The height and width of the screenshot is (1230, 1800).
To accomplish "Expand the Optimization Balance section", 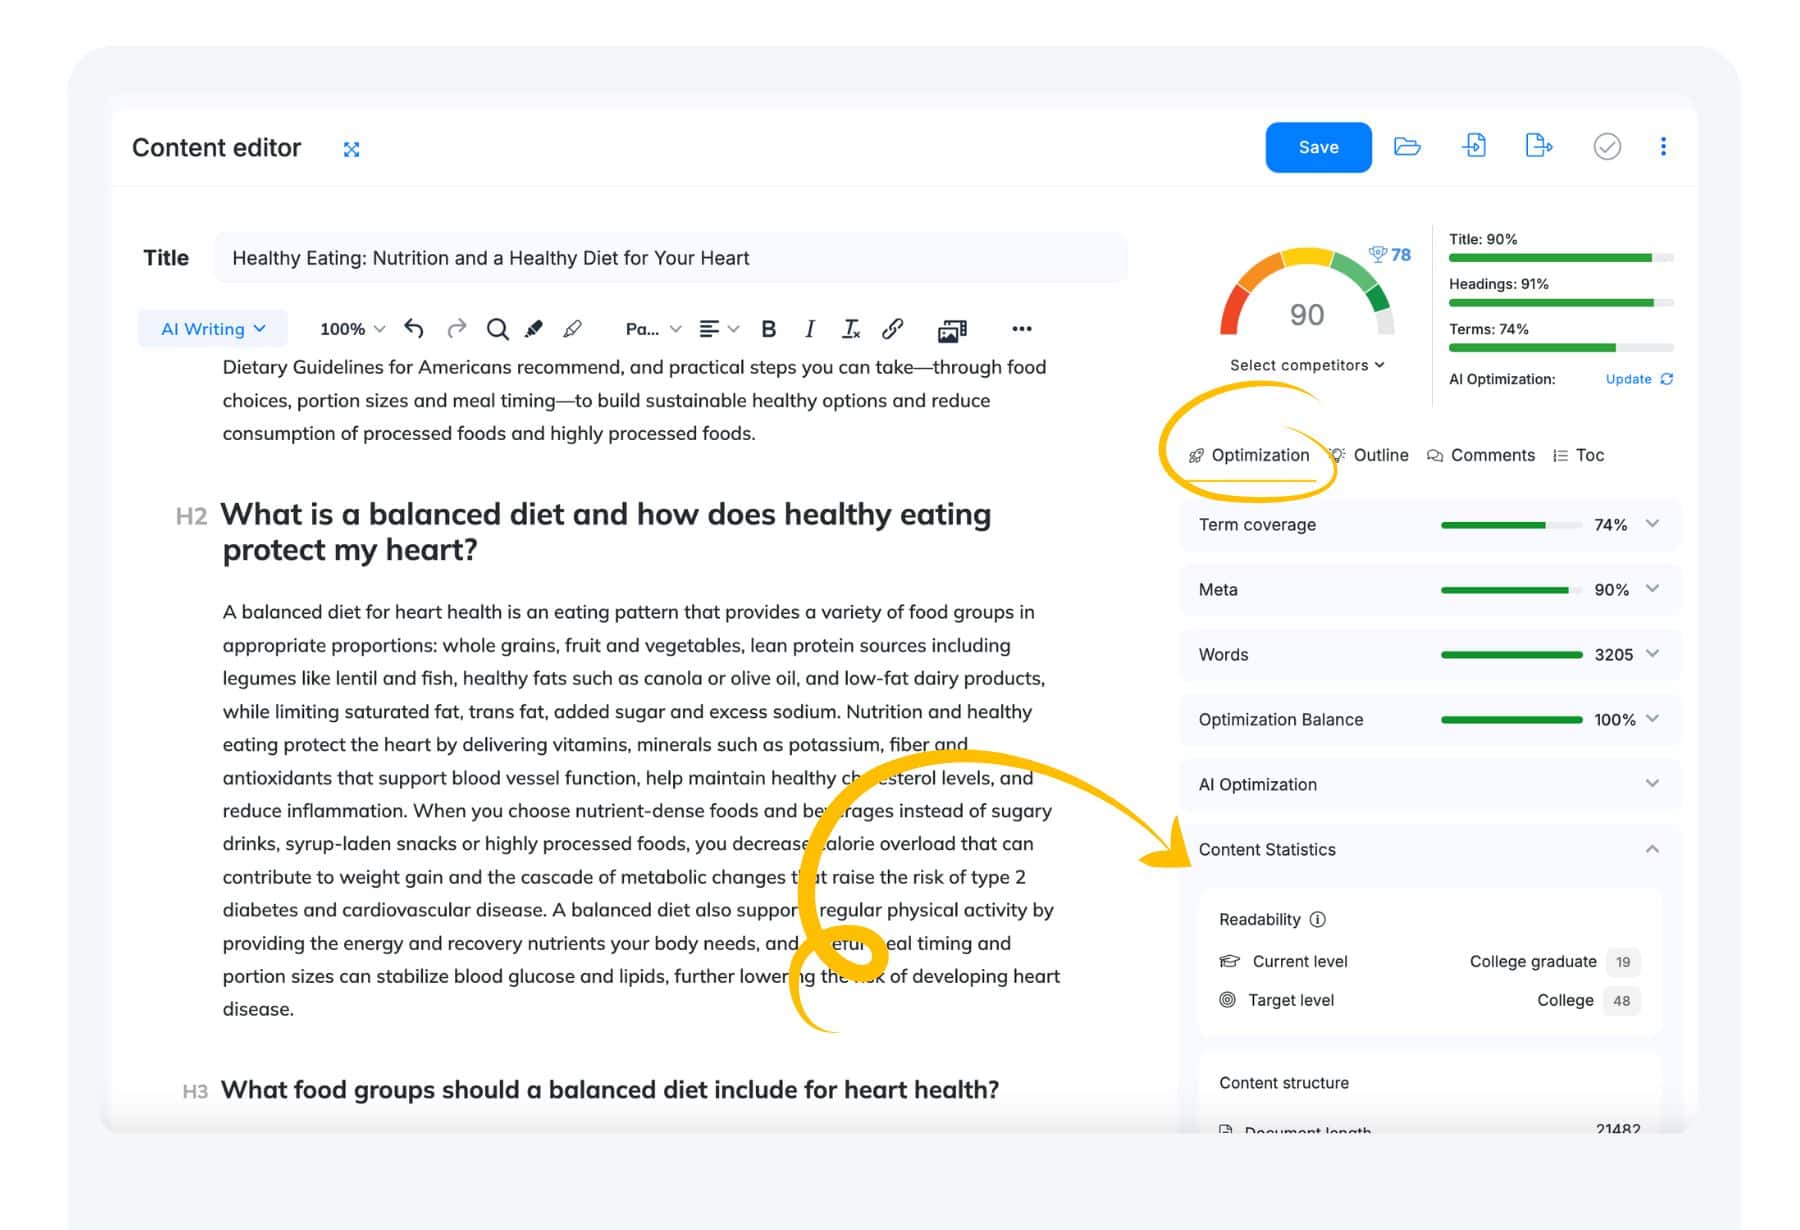I will (x=1430, y=719).
